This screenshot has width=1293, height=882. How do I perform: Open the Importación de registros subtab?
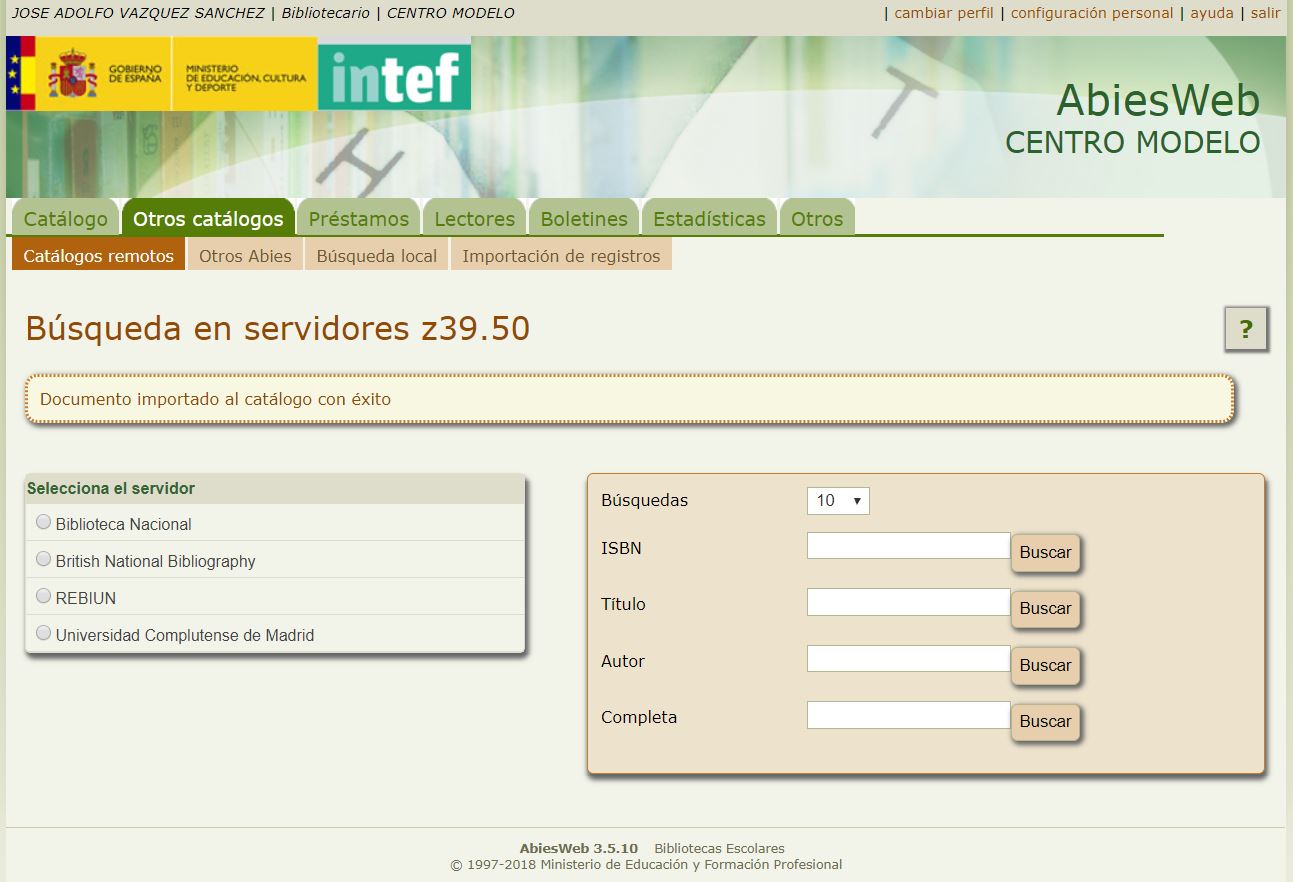[561, 256]
